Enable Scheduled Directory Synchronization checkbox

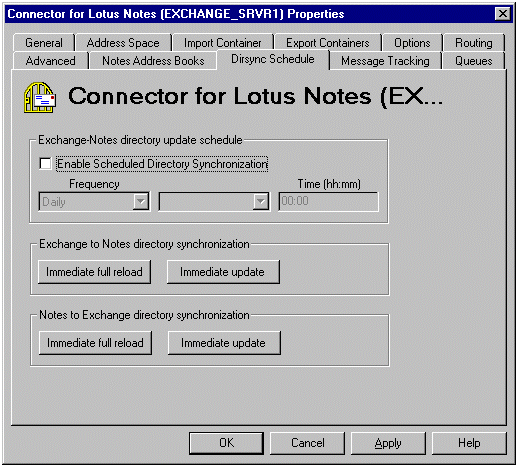tap(45, 164)
